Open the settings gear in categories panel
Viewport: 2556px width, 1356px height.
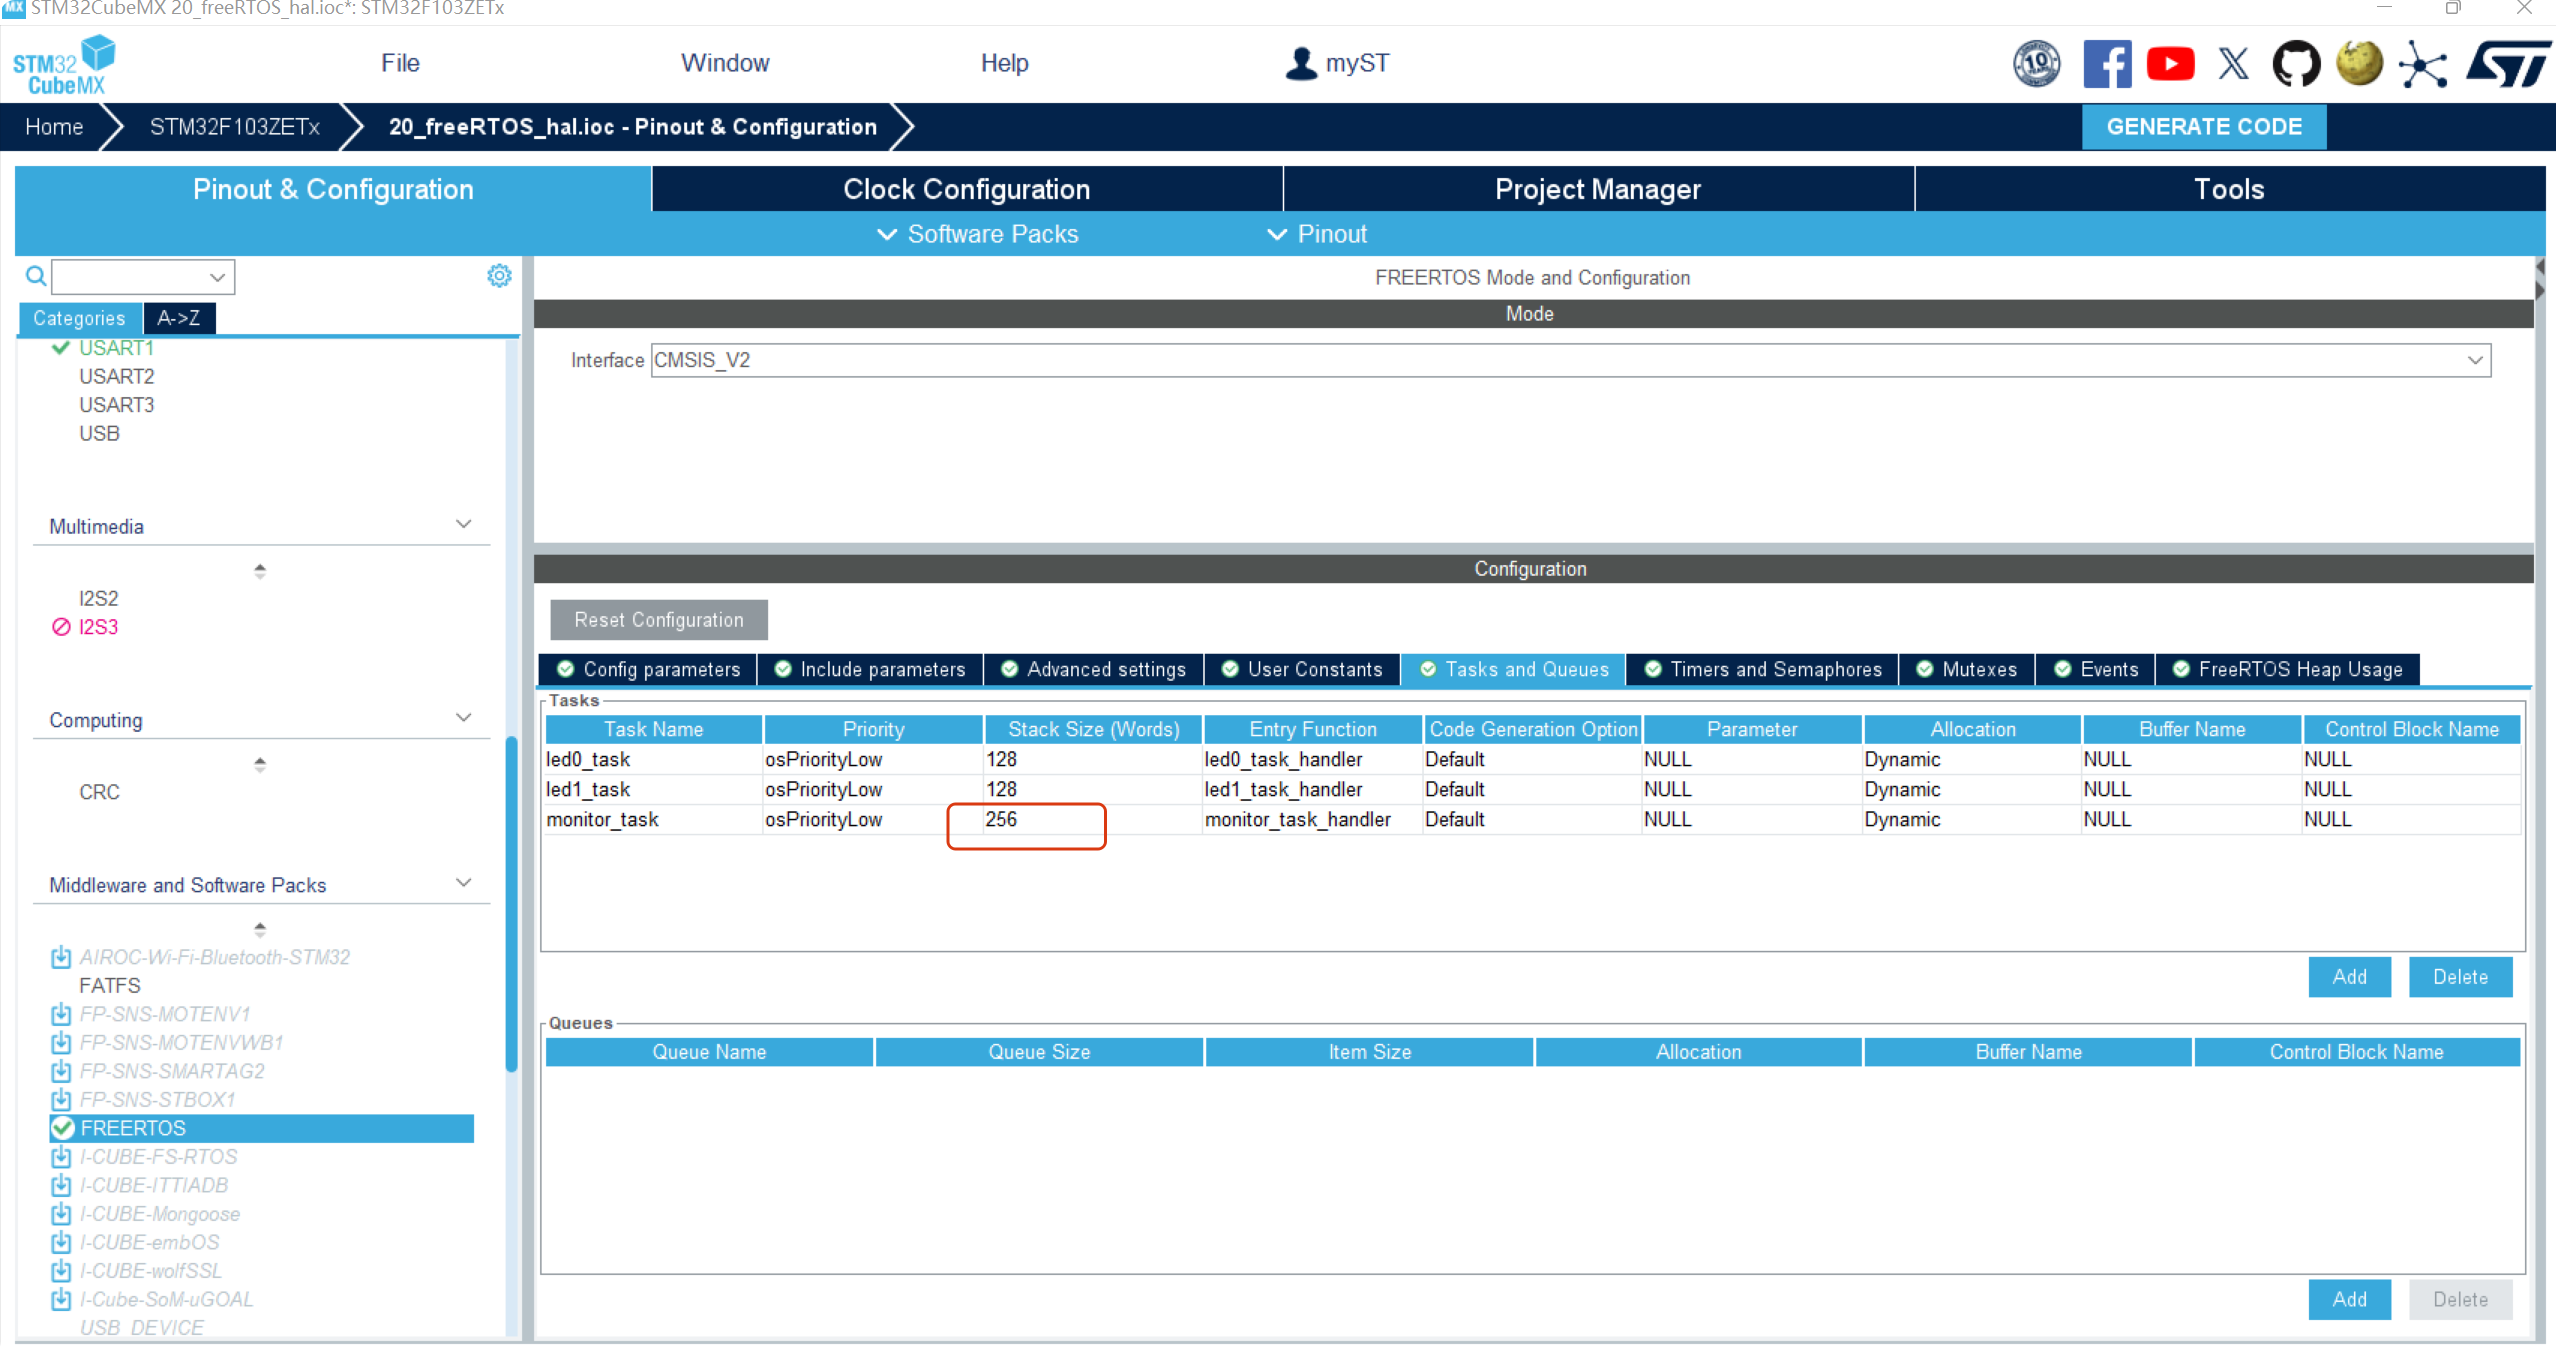coord(499,276)
